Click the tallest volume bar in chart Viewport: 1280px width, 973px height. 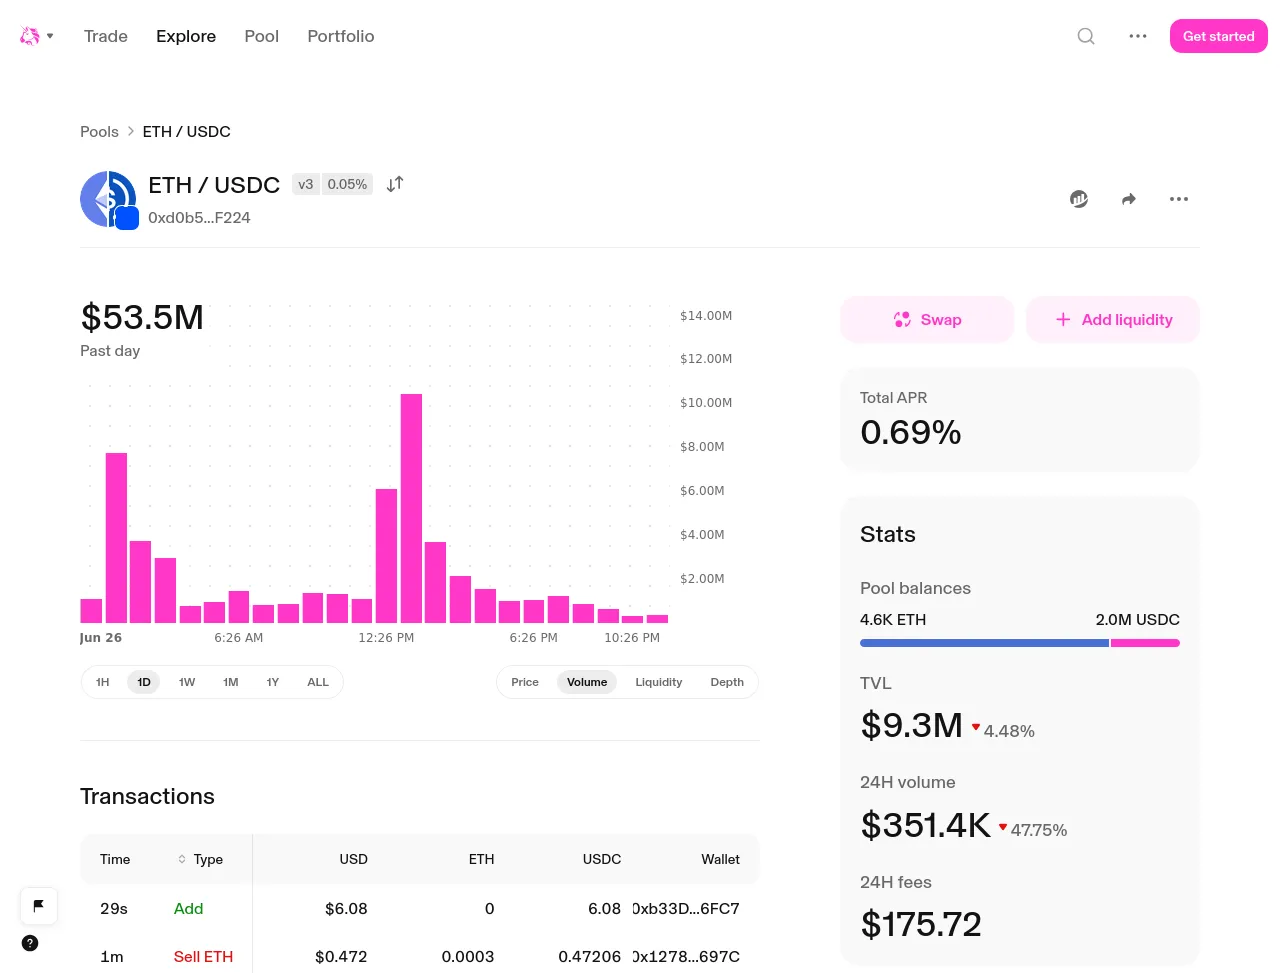point(411,508)
